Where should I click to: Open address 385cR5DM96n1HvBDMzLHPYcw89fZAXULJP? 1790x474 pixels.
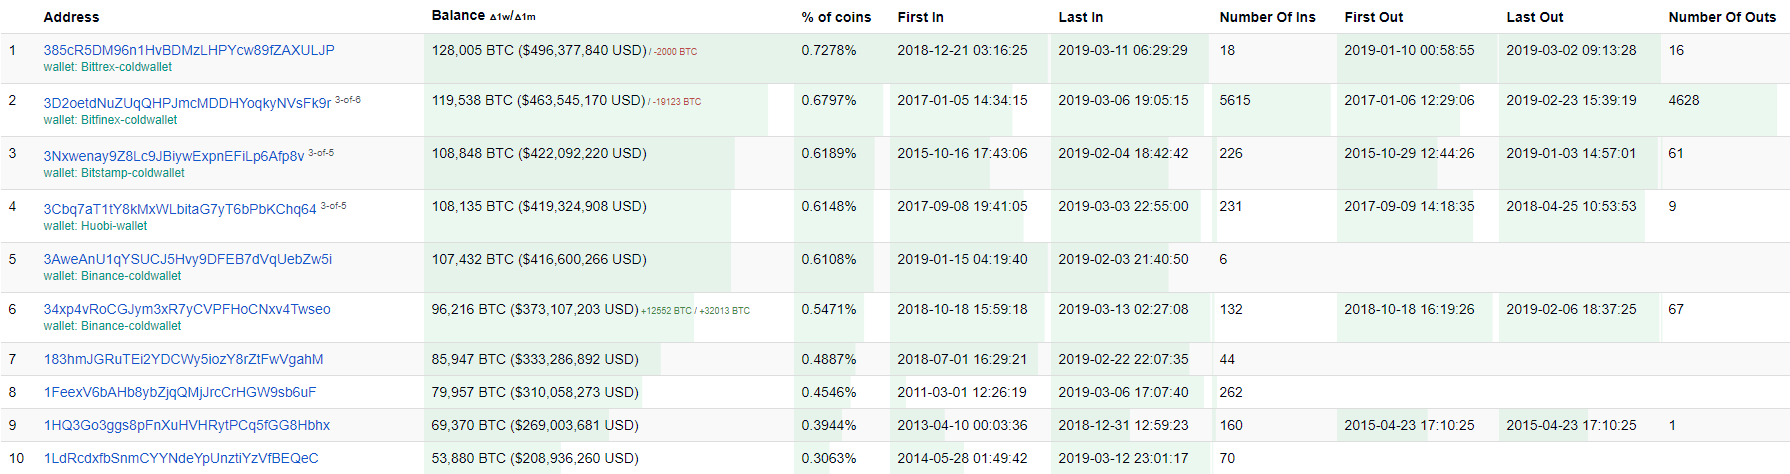(189, 50)
